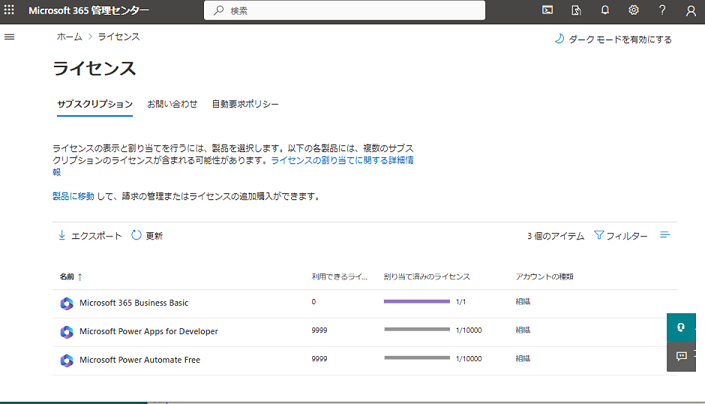Click 9999 in Power Apps for Developer row
Viewport: 705px width, 404px height.
pos(319,330)
